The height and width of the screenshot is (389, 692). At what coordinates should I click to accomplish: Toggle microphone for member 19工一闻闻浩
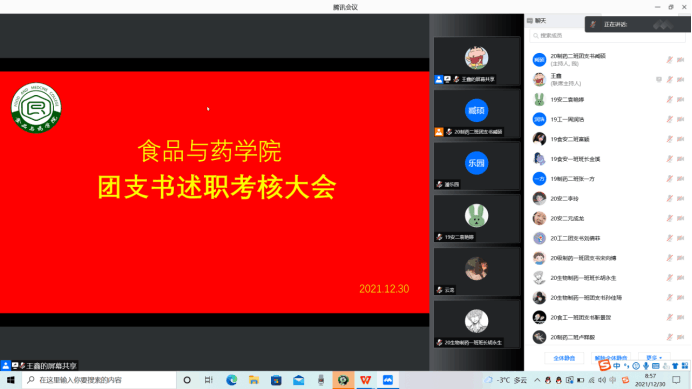pyautogui.click(x=669, y=119)
